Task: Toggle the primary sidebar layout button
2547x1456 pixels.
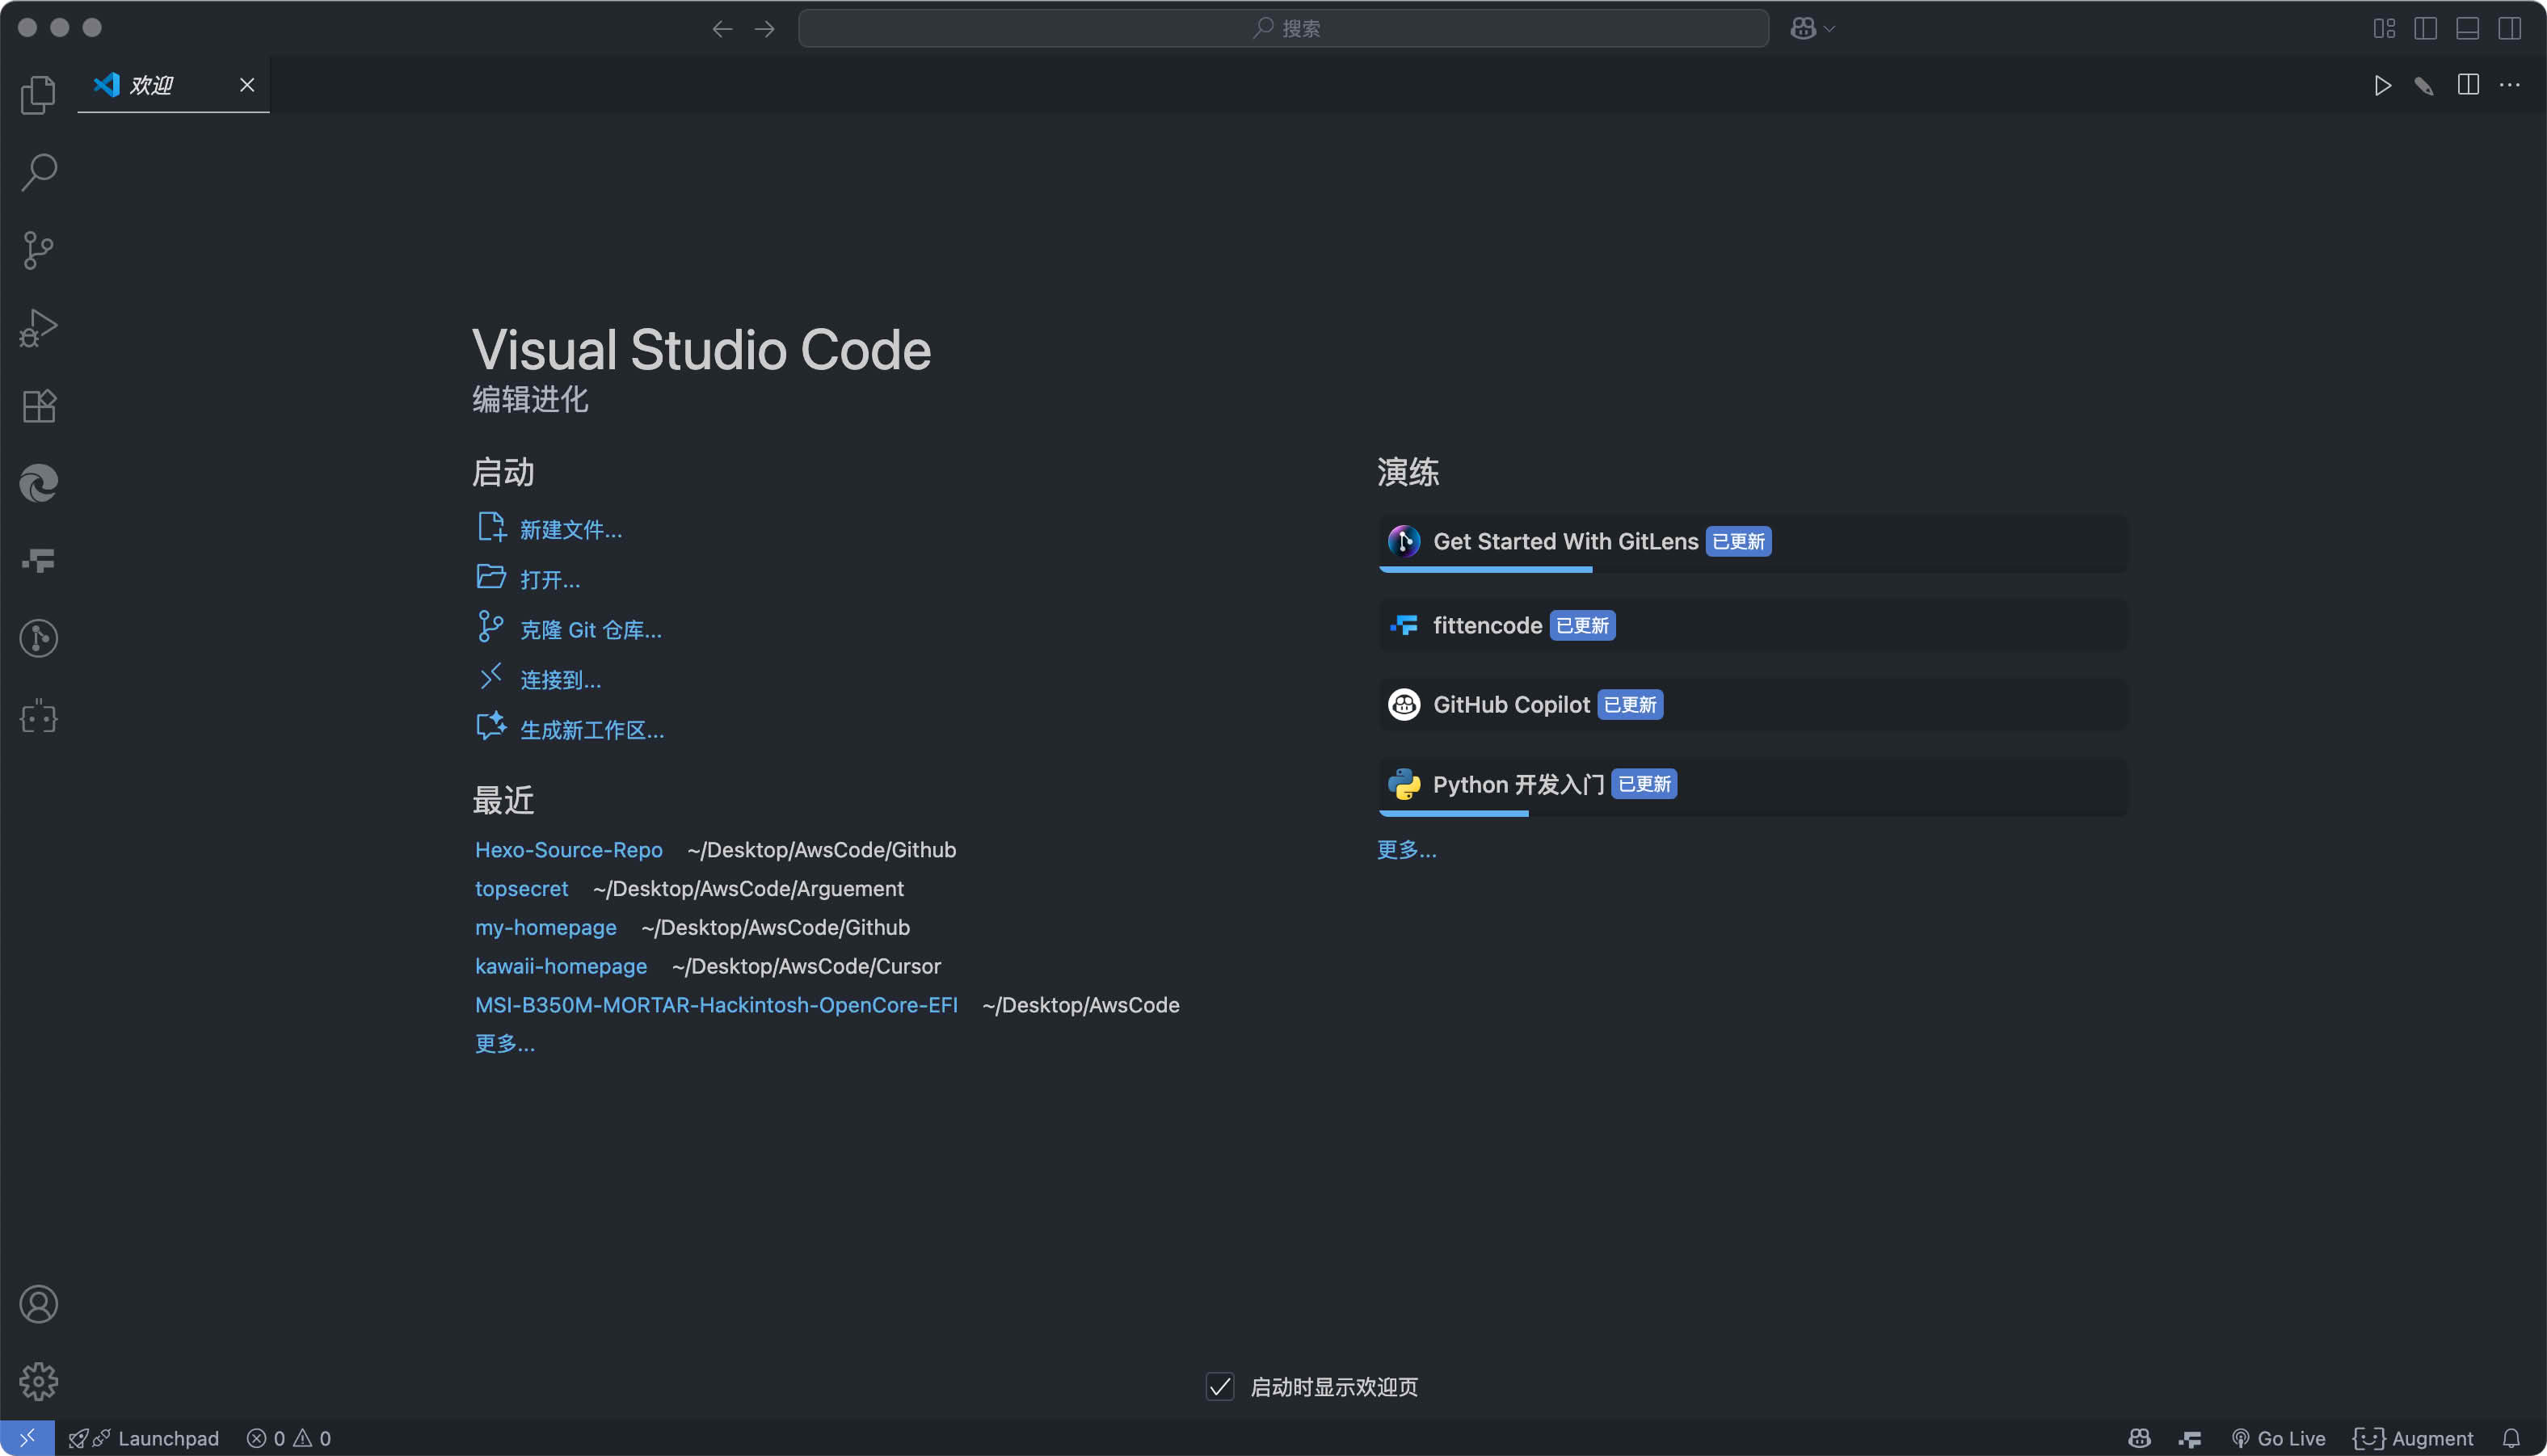Action: point(2425,28)
